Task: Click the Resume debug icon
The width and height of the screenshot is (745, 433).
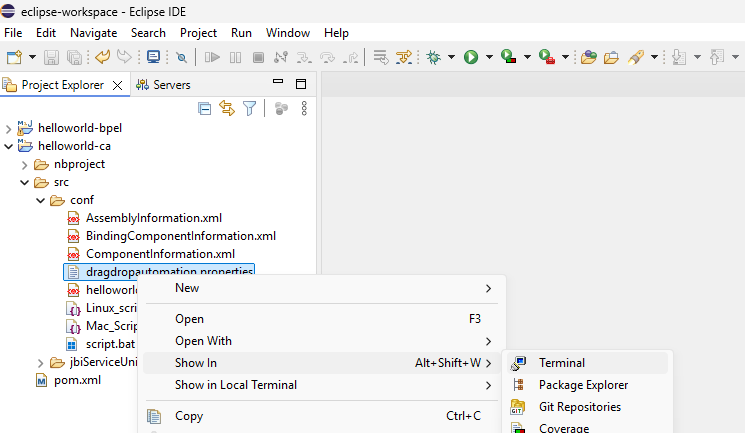Action: pos(212,58)
